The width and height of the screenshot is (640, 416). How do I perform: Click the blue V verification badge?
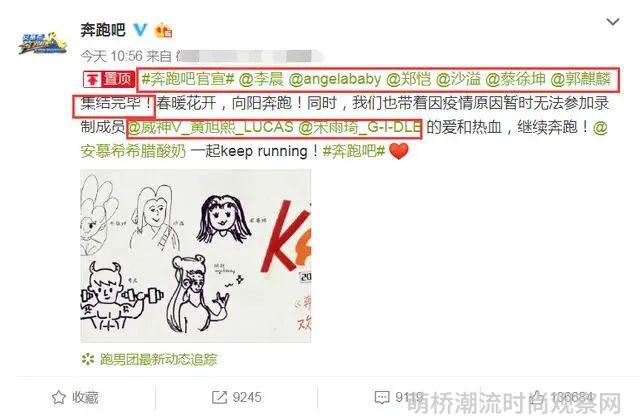coord(140,29)
